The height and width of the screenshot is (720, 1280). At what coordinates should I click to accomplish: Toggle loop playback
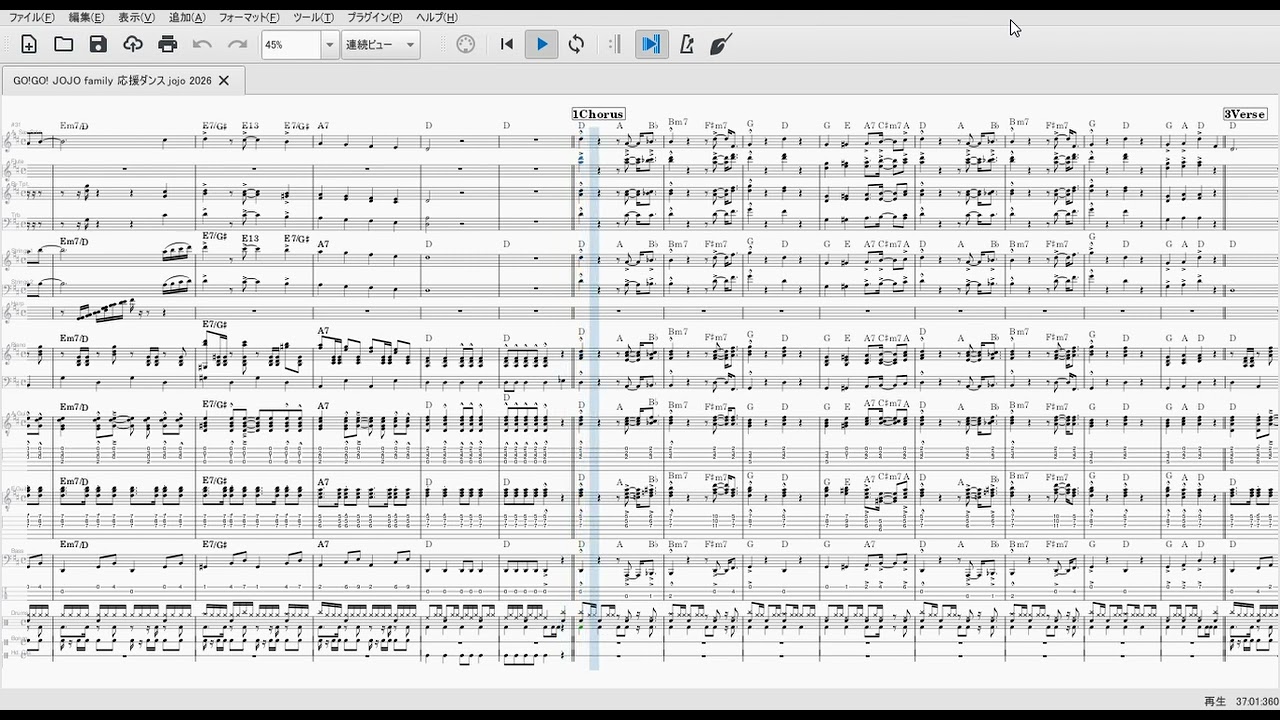576,44
